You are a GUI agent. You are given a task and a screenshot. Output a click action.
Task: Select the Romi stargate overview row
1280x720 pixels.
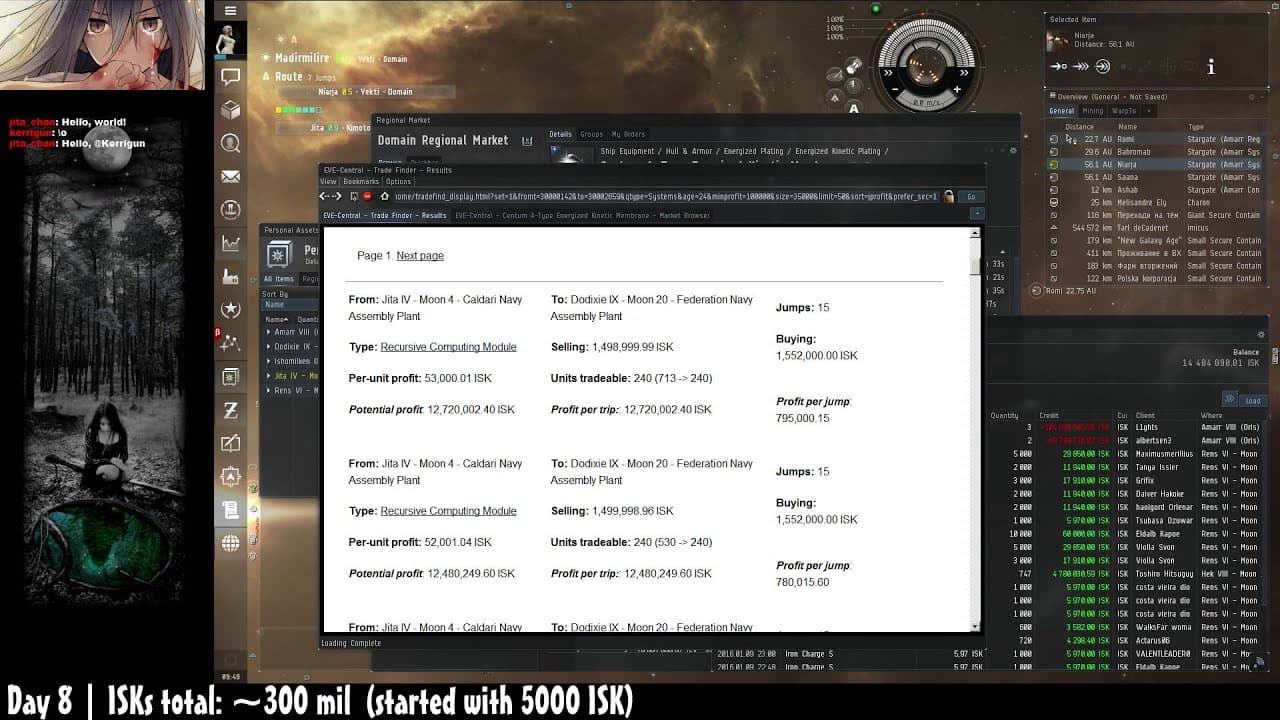coord(1154,139)
